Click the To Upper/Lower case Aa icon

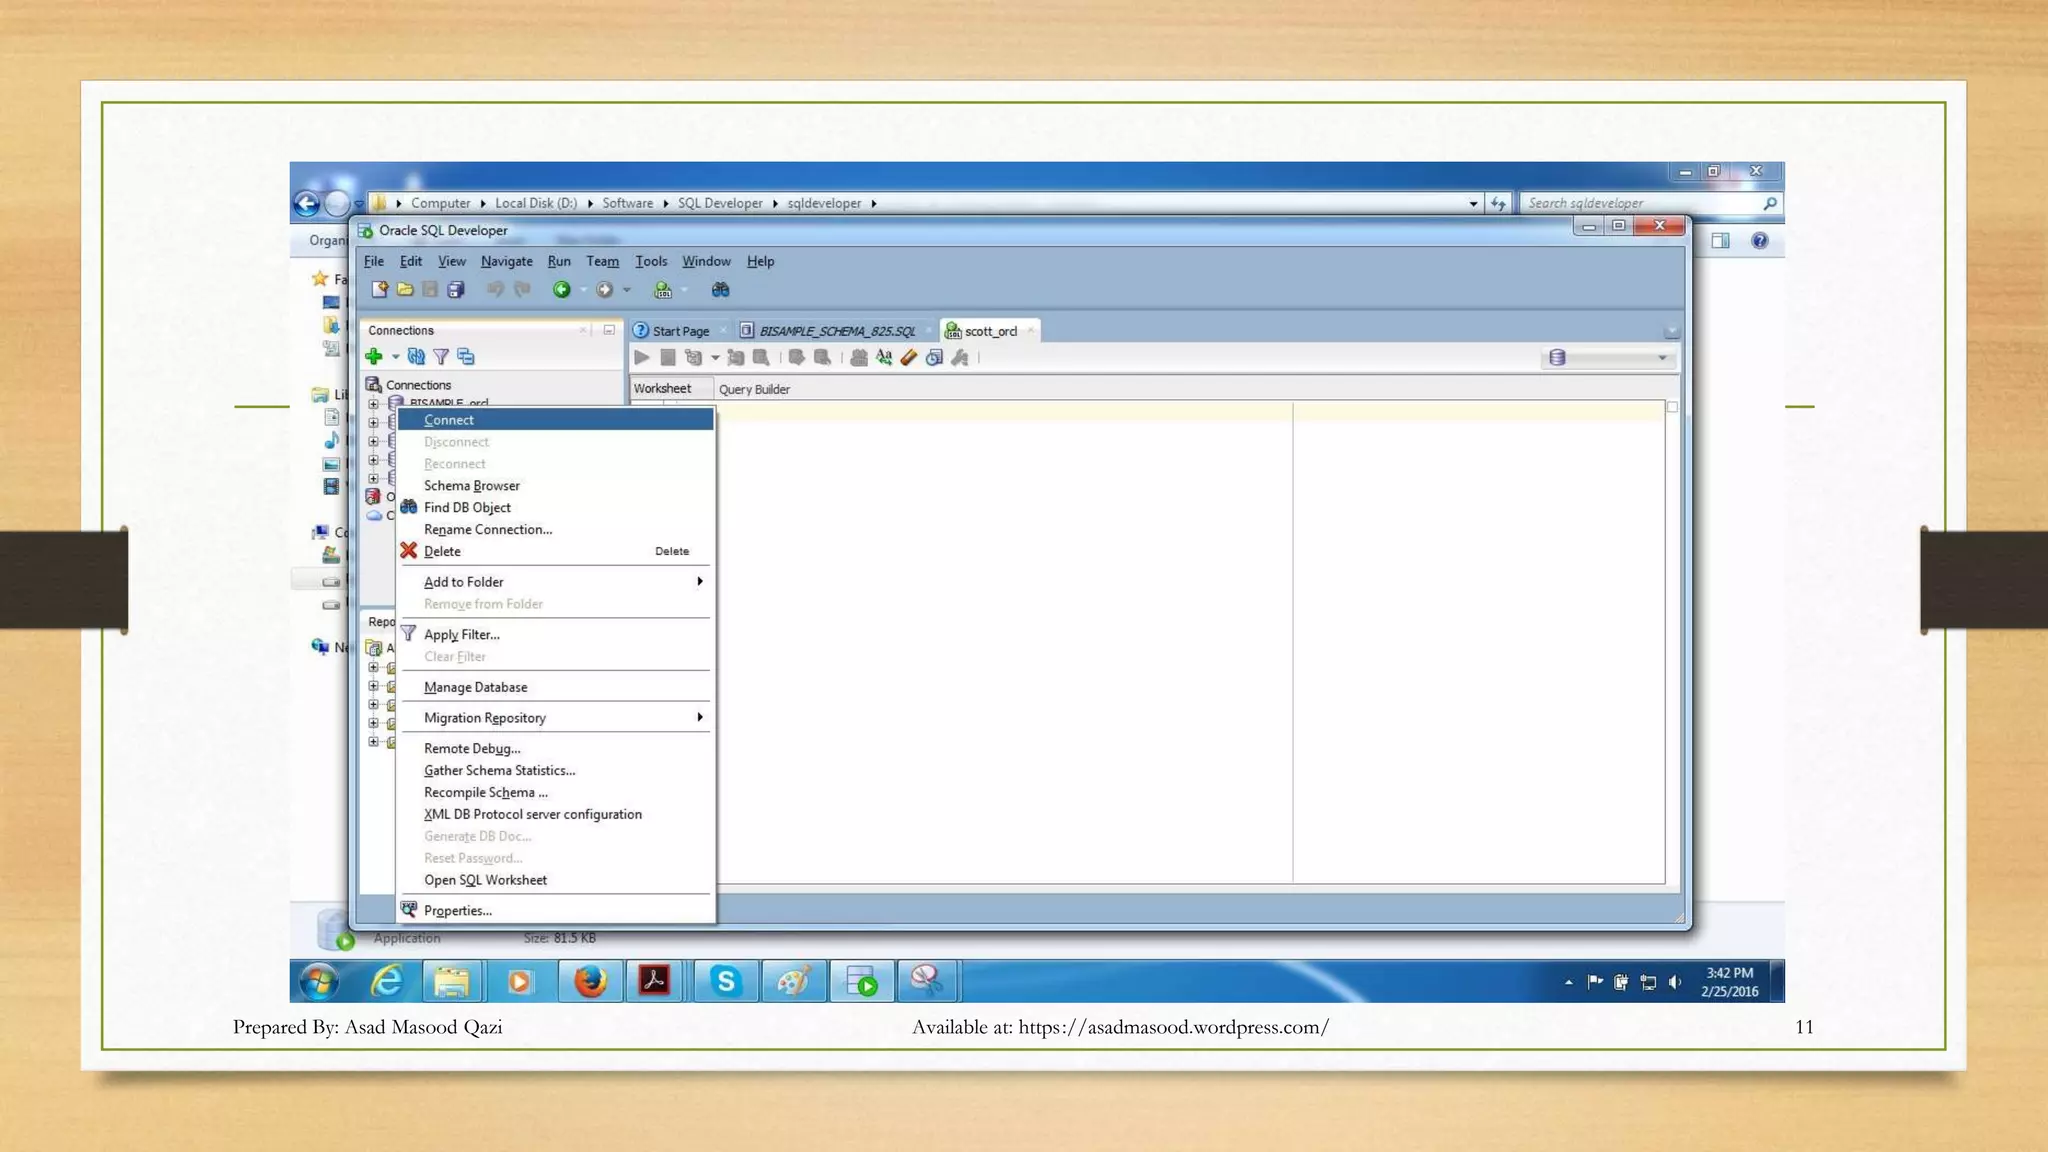coord(884,358)
